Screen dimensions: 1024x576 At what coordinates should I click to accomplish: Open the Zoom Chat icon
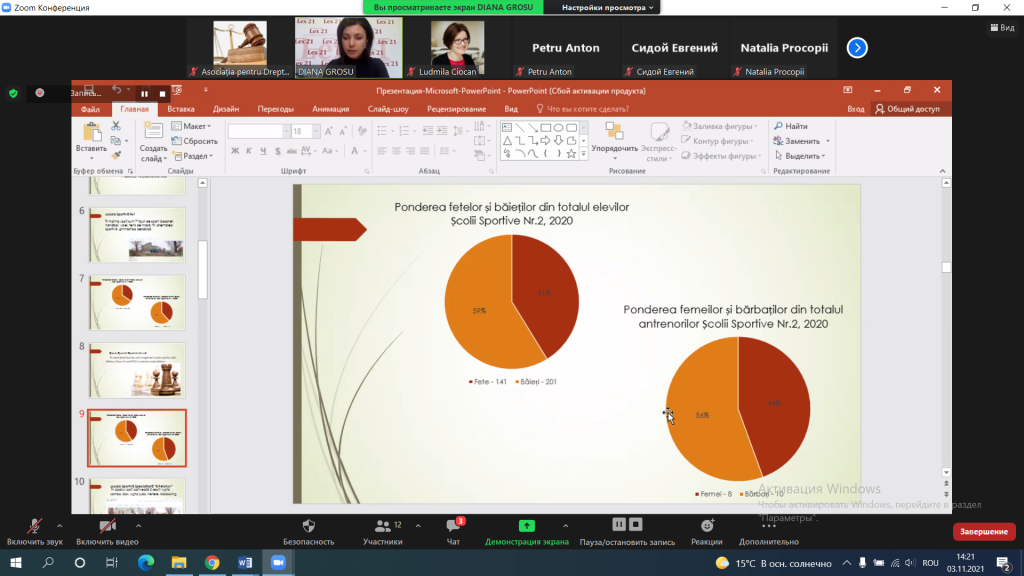click(x=453, y=526)
